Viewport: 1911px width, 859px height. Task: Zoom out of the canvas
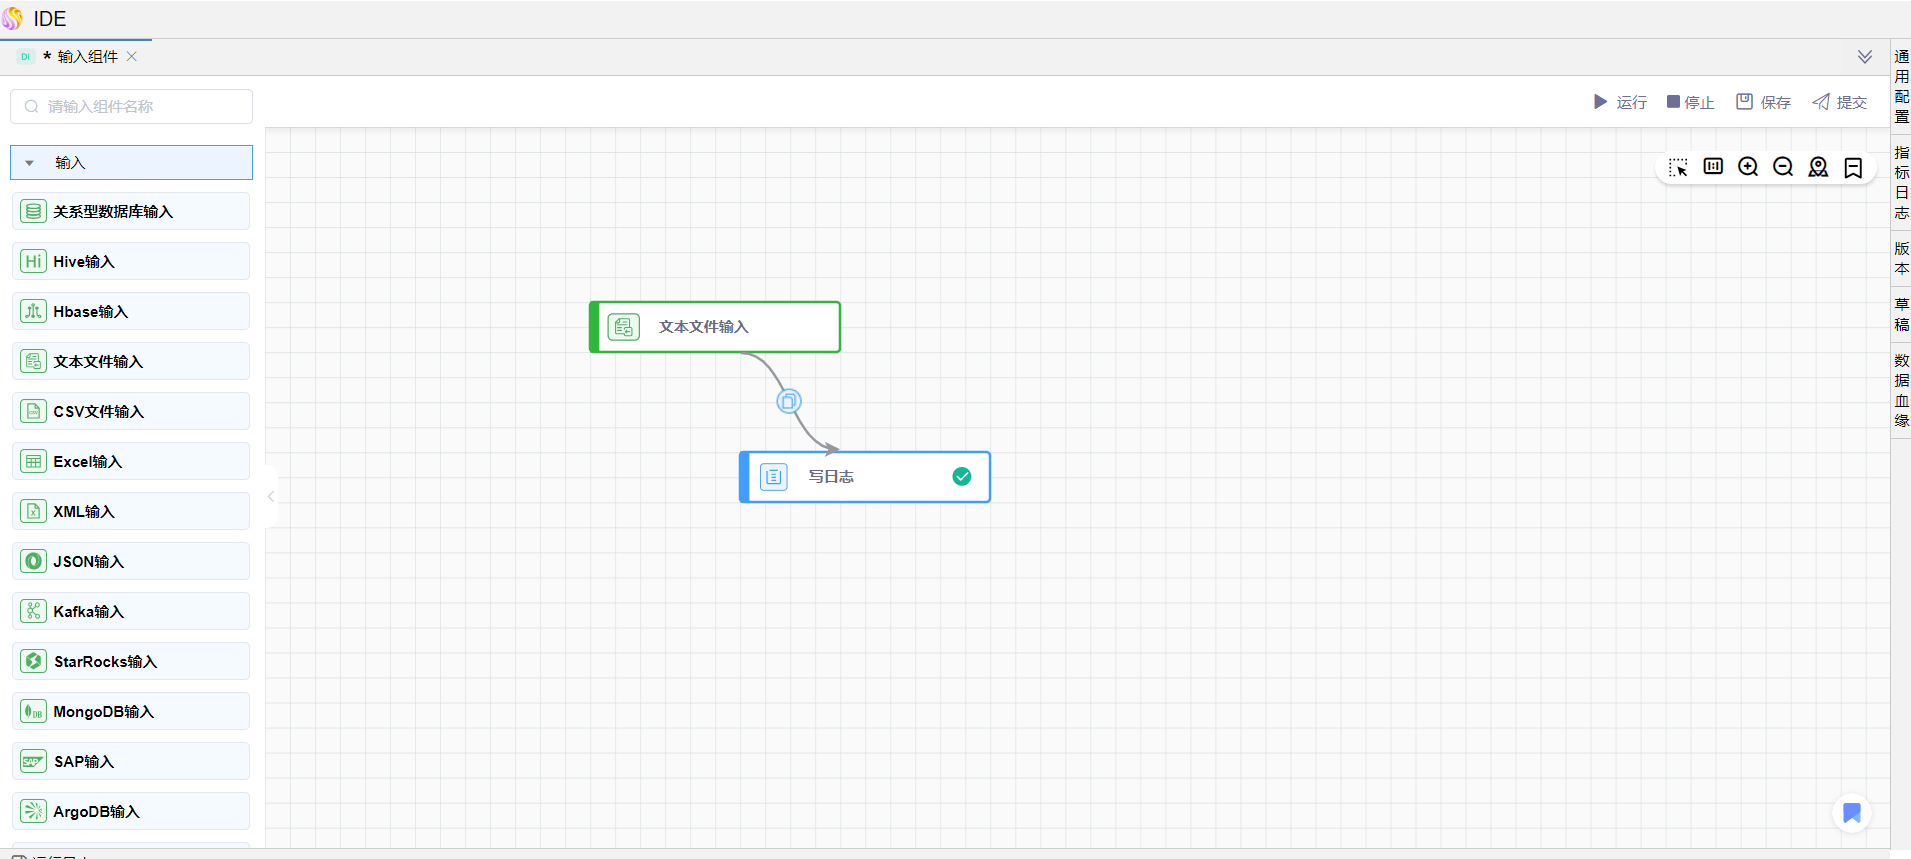coord(1783,167)
